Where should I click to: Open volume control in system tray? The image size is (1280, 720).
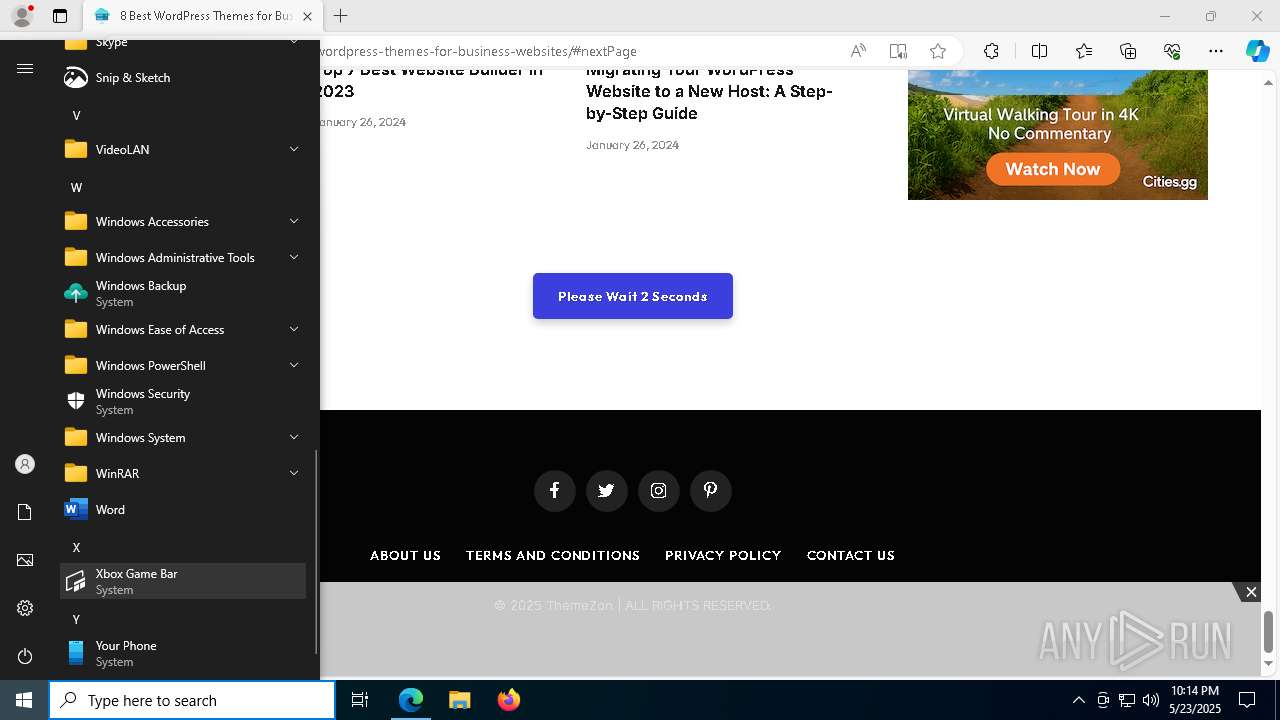[x=1151, y=700]
